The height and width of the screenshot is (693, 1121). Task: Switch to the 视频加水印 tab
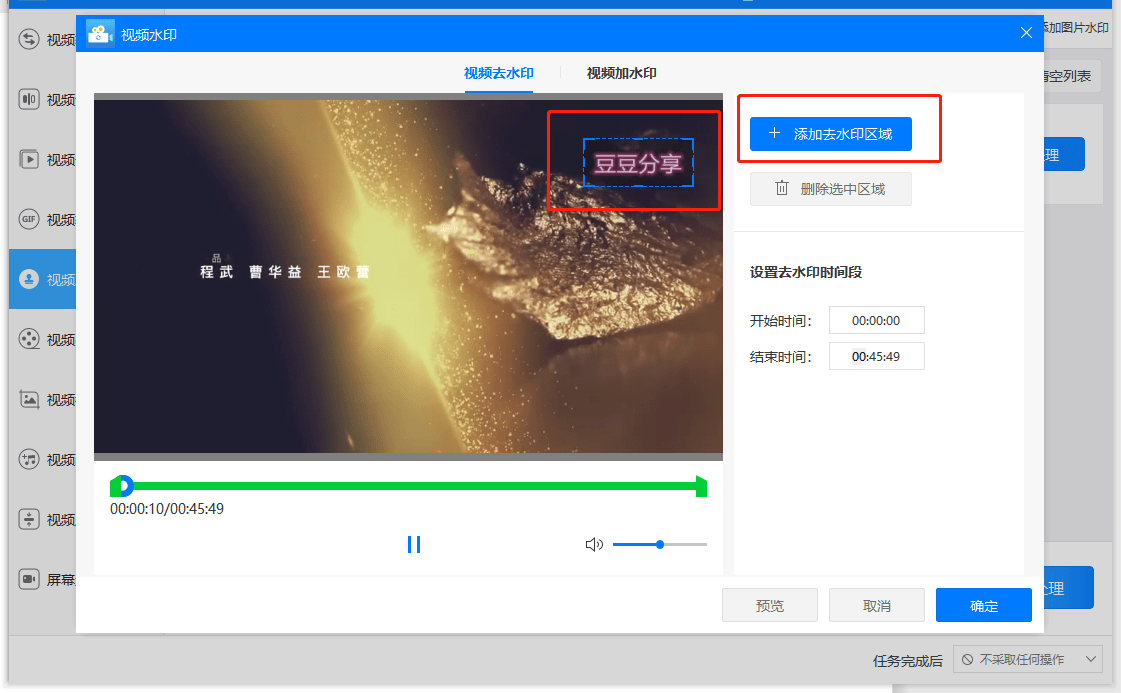621,73
